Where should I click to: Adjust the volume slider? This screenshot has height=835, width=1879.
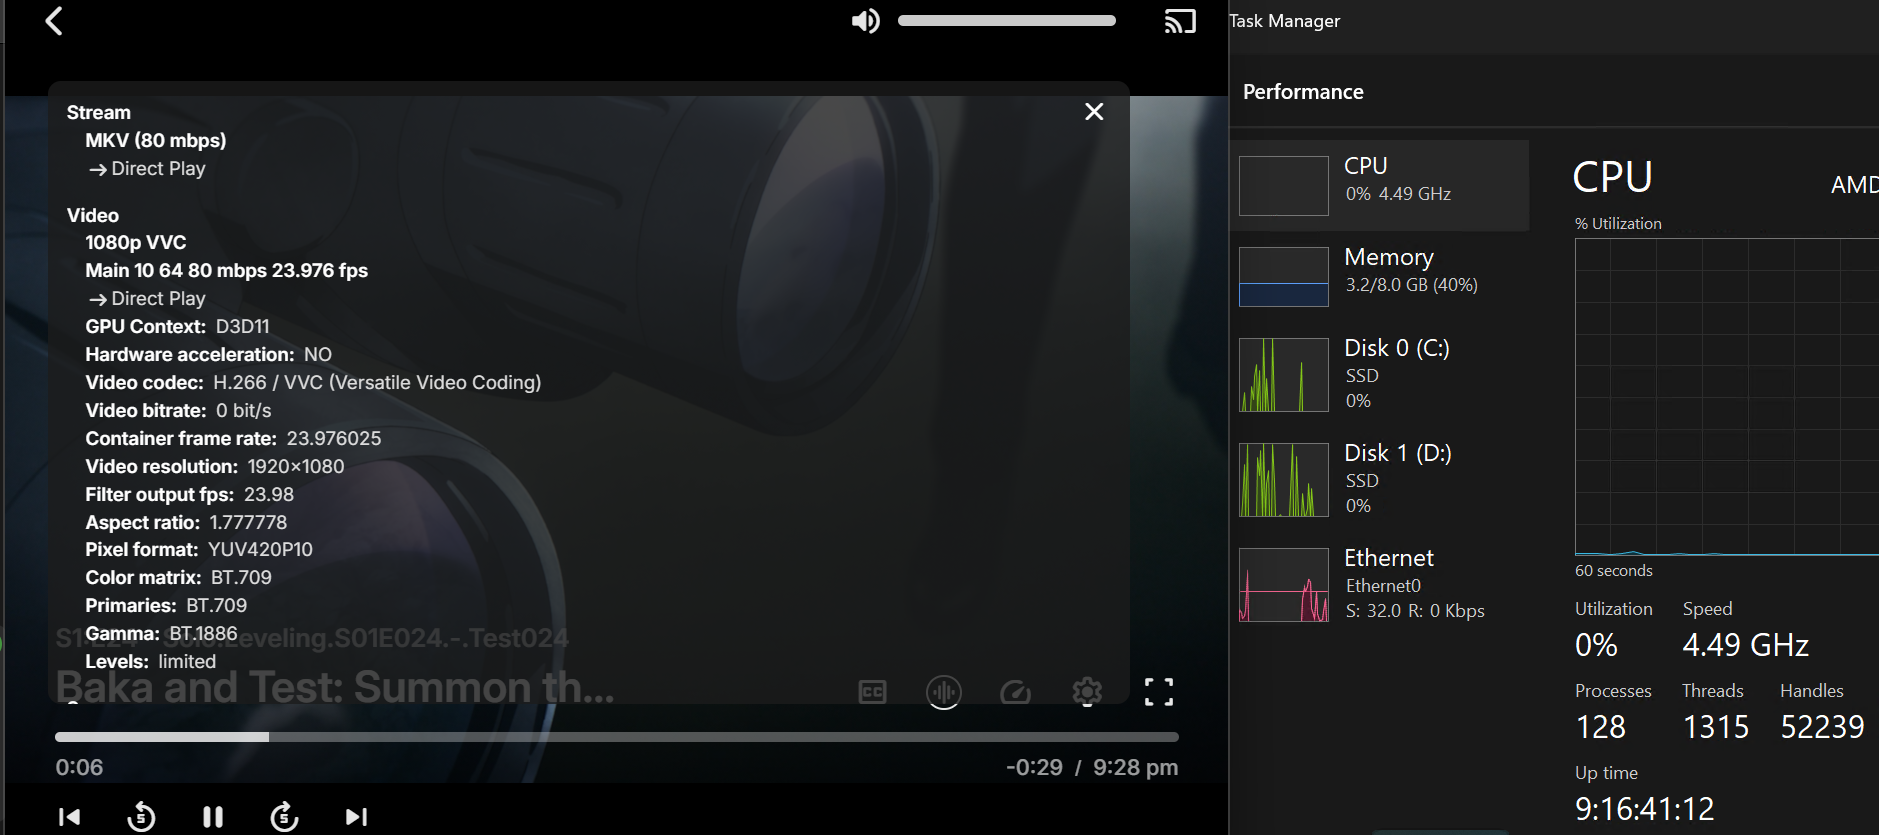[x=1007, y=21]
